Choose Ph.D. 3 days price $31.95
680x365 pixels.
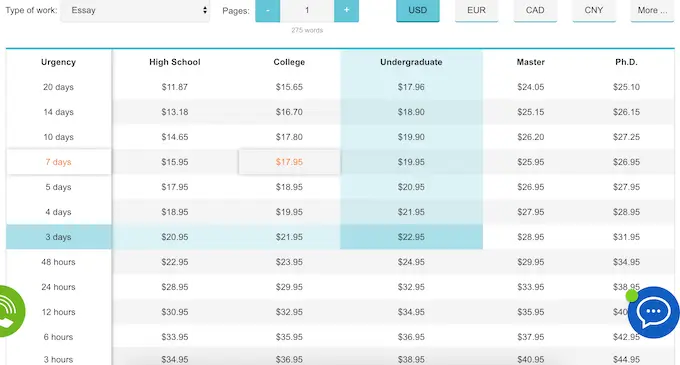click(x=626, y=237)
